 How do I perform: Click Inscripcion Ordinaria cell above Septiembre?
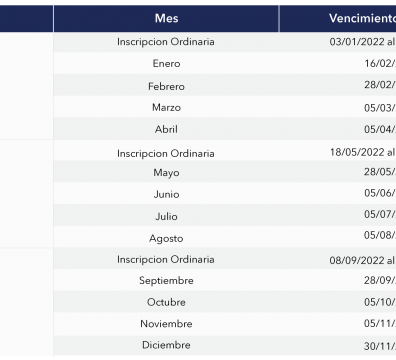(166, 259)
